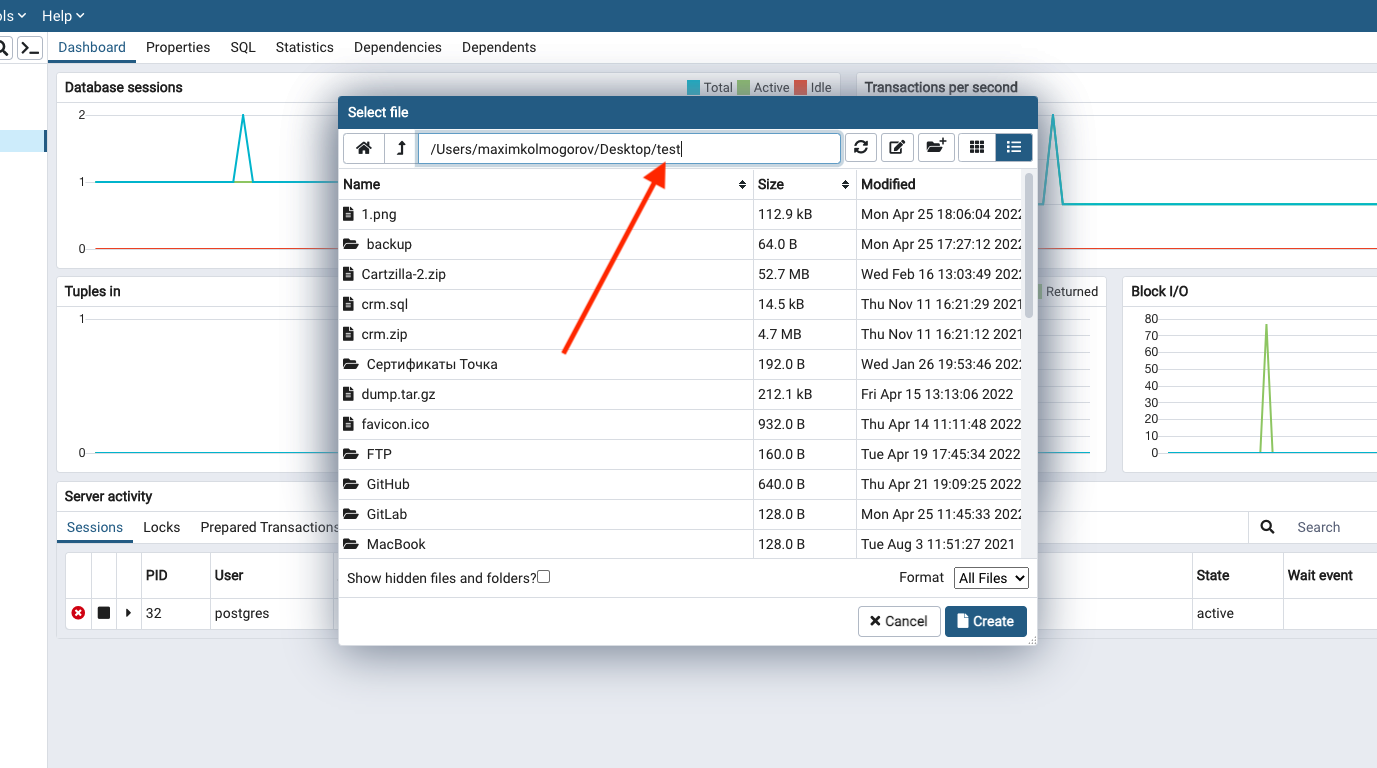Open the Help menu
Image resolution: width=1377 pixels, height=768 pixels.
click(x=63, y=16)
